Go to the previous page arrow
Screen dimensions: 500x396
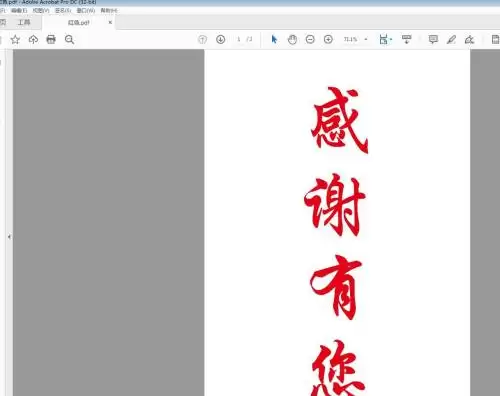tap(202, 39)
